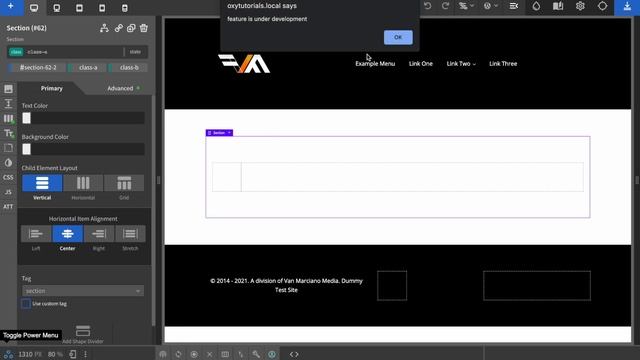Open the layout columns sidebar icon
Viewport: 640px width, 360px height.
[x=8, y=119]
